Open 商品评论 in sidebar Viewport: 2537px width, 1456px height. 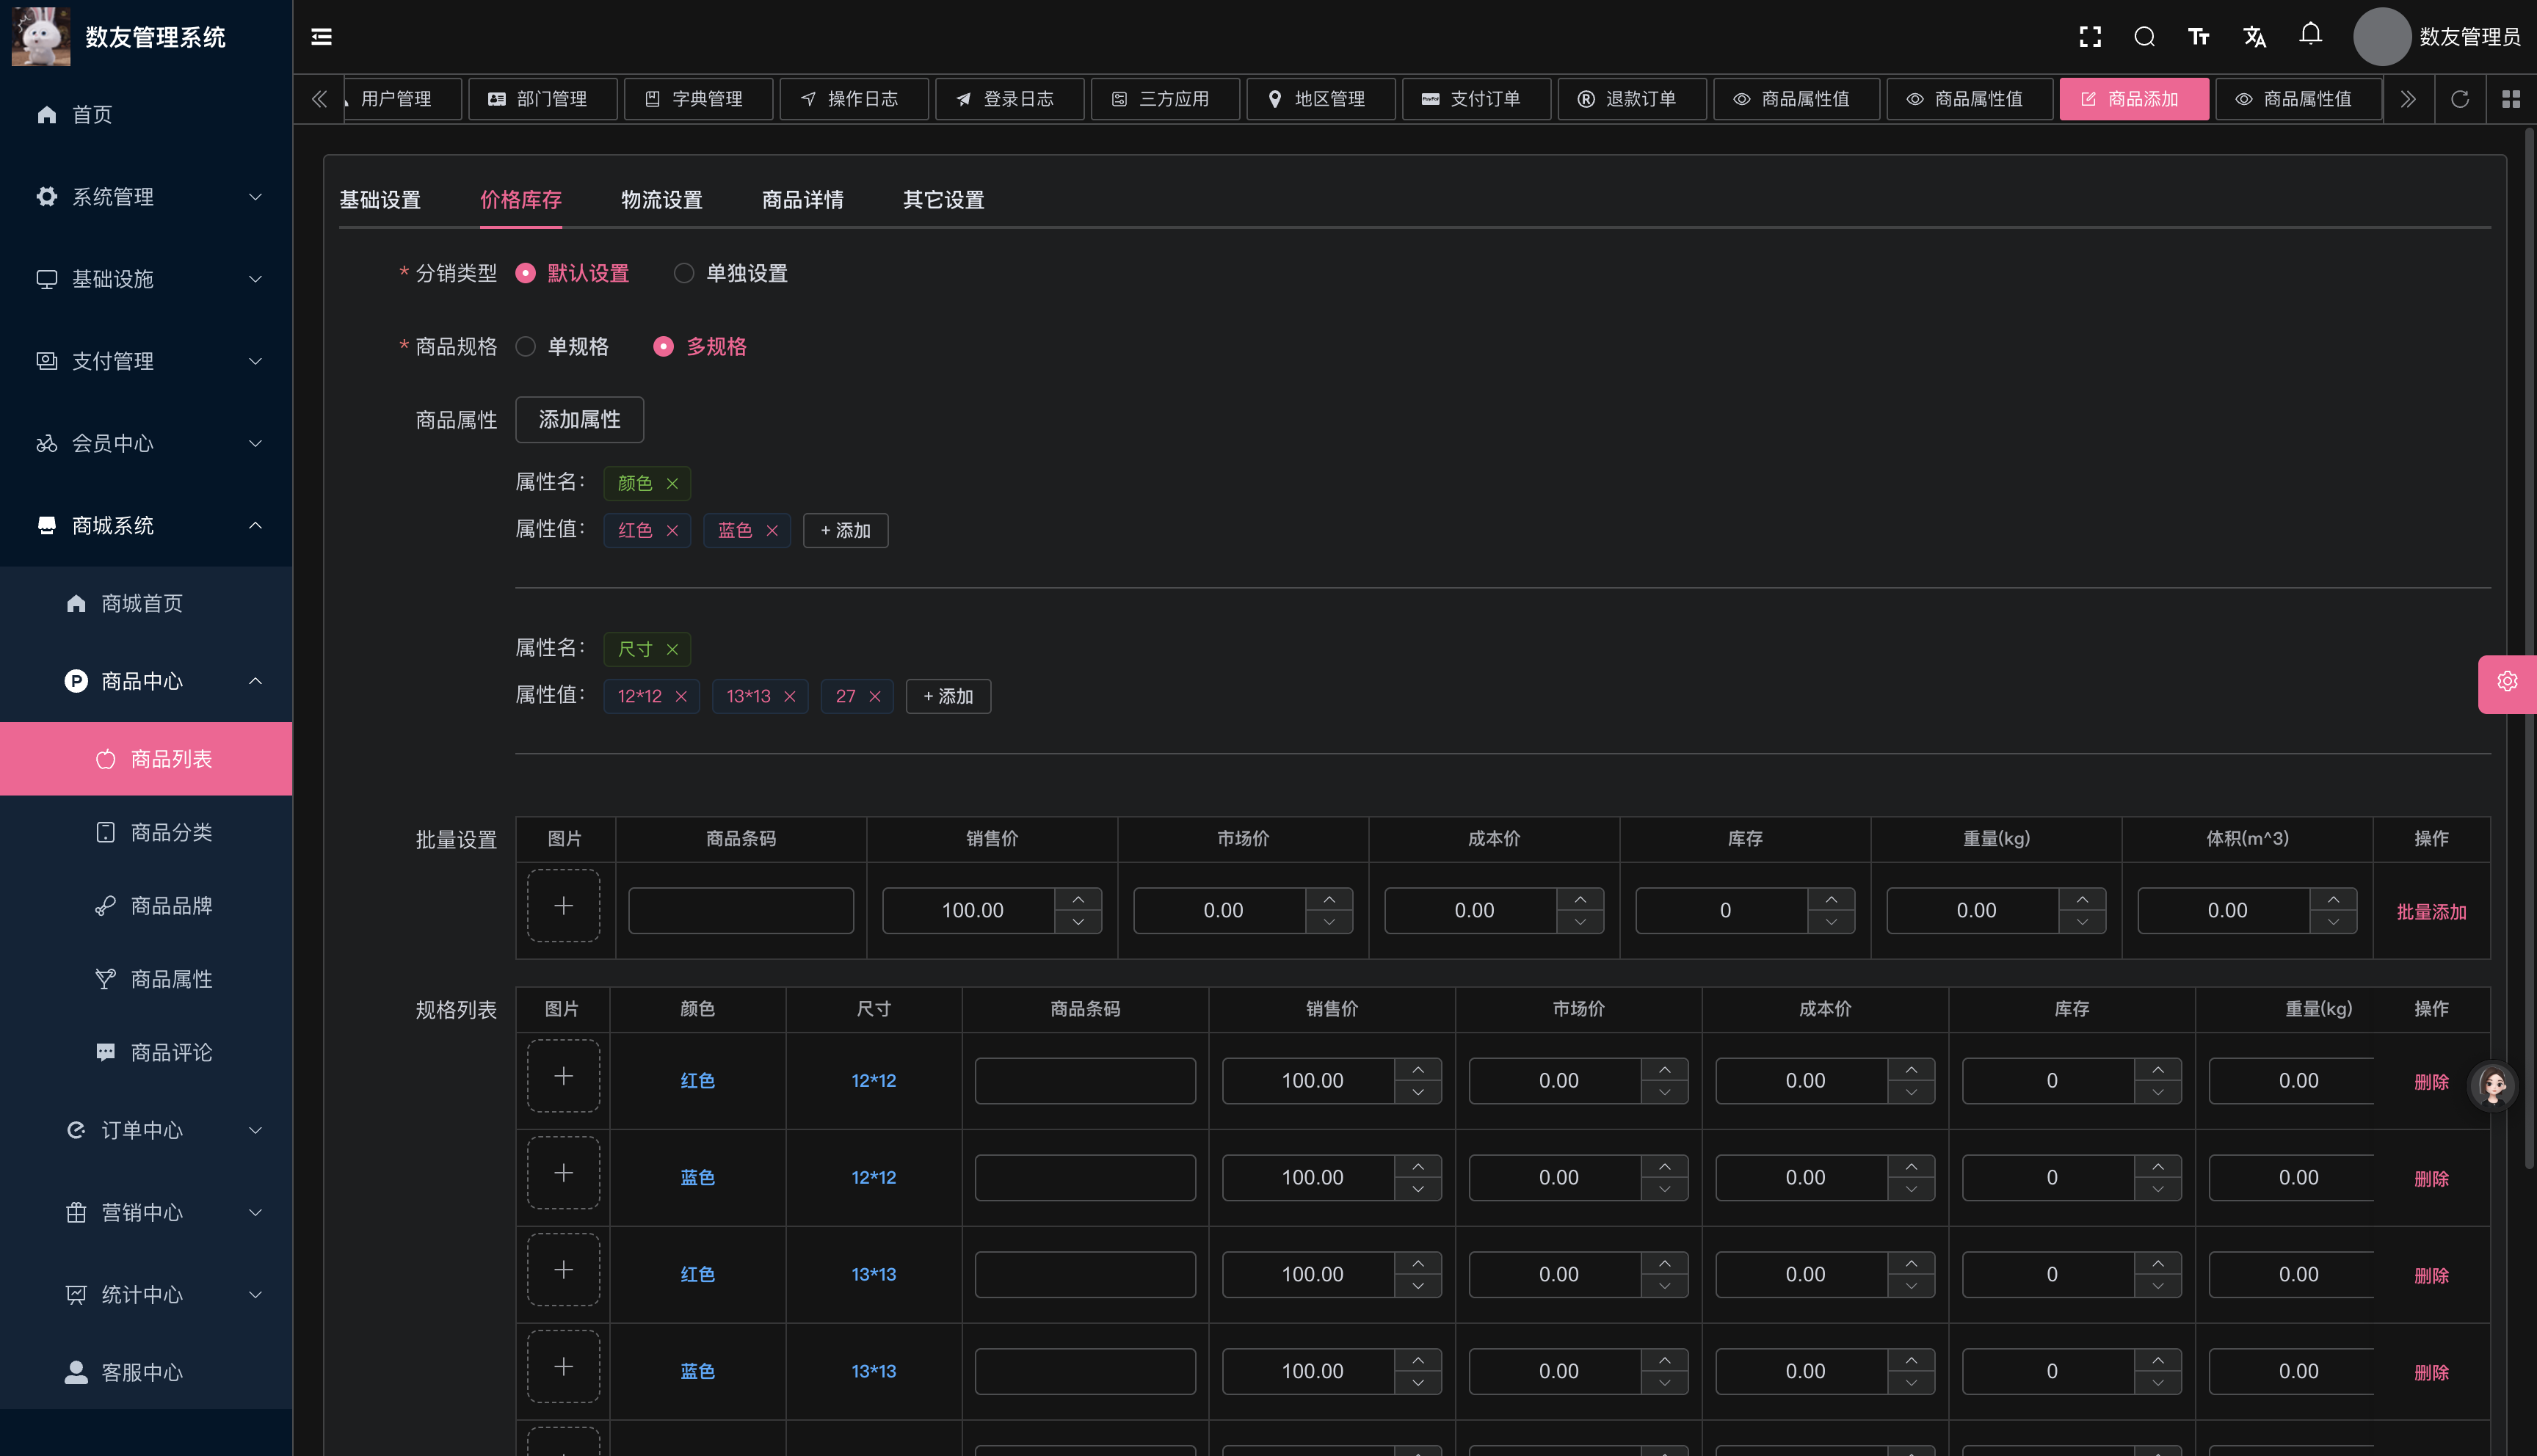146,1053
